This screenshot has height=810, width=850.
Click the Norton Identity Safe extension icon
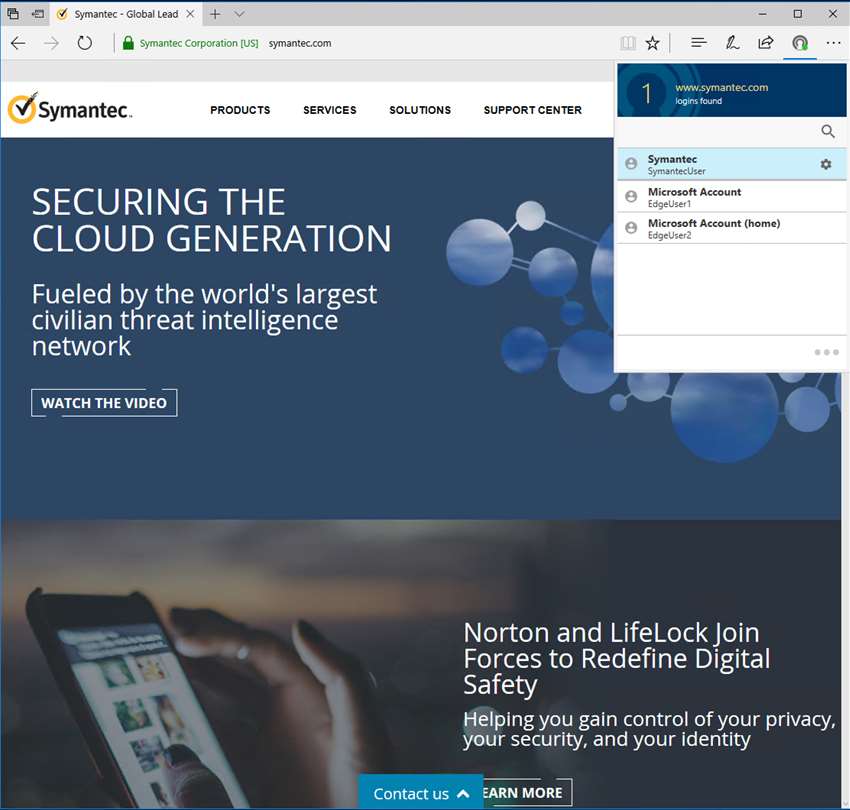[800, 43]
